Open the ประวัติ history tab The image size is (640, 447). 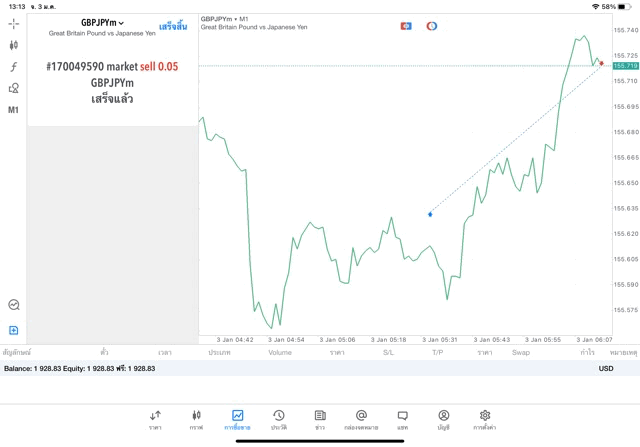pos(278,419)
